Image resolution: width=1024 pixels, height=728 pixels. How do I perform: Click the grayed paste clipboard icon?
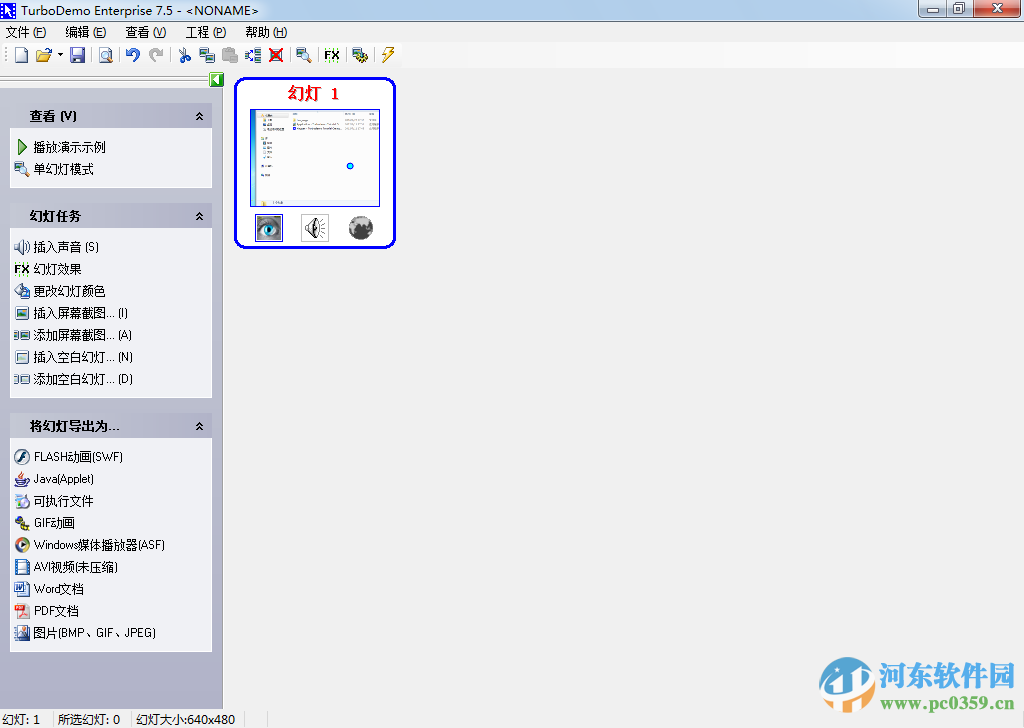230,55
